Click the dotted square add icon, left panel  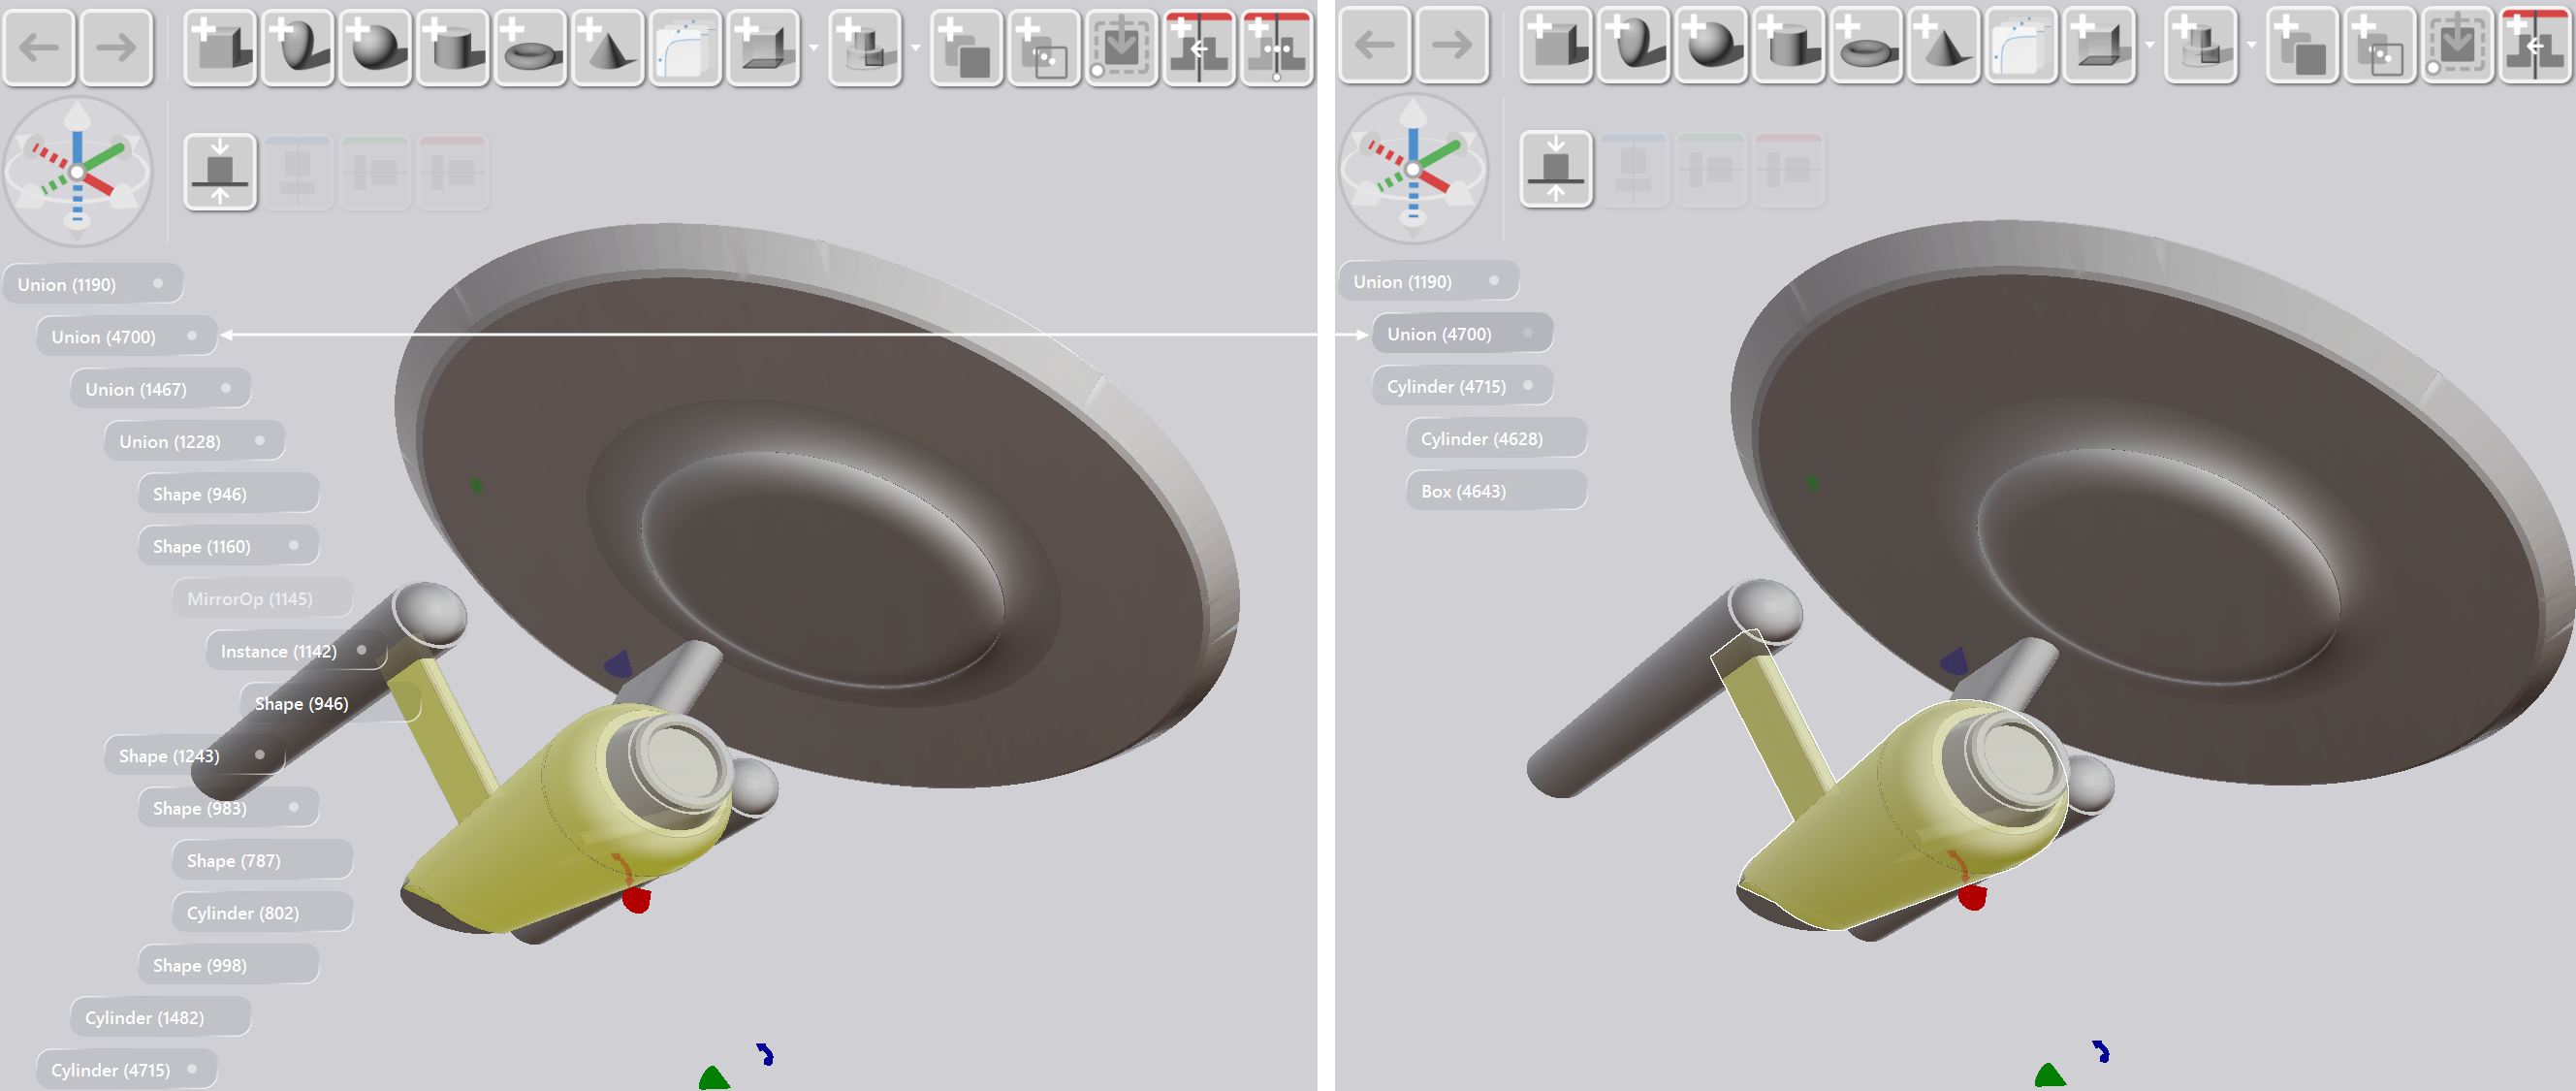pyautogui.click(x=1044, y=47)
